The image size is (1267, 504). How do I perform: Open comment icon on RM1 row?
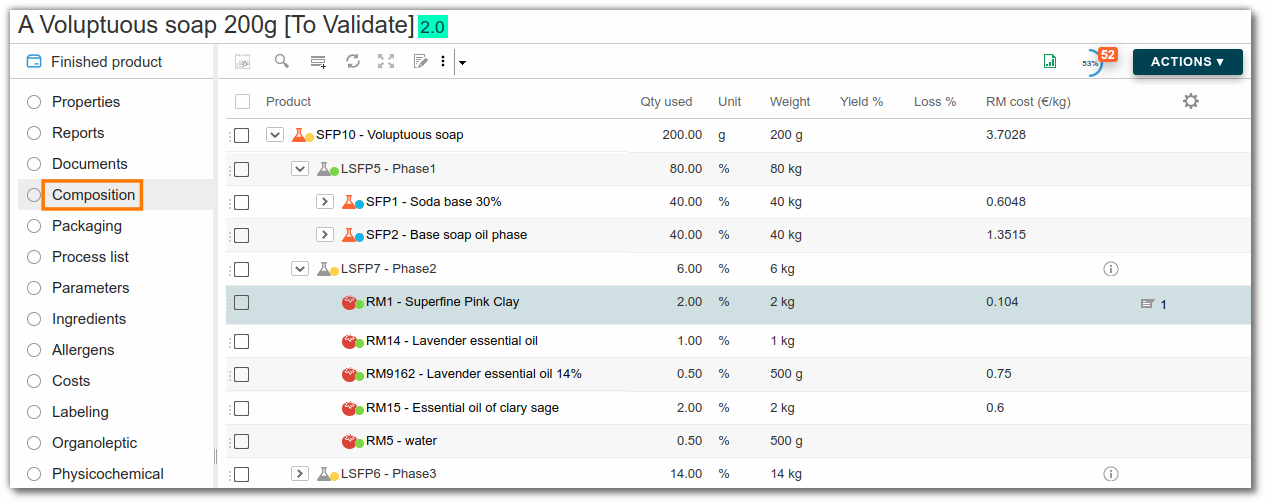pyautogui.click(x=1148, y=303)
